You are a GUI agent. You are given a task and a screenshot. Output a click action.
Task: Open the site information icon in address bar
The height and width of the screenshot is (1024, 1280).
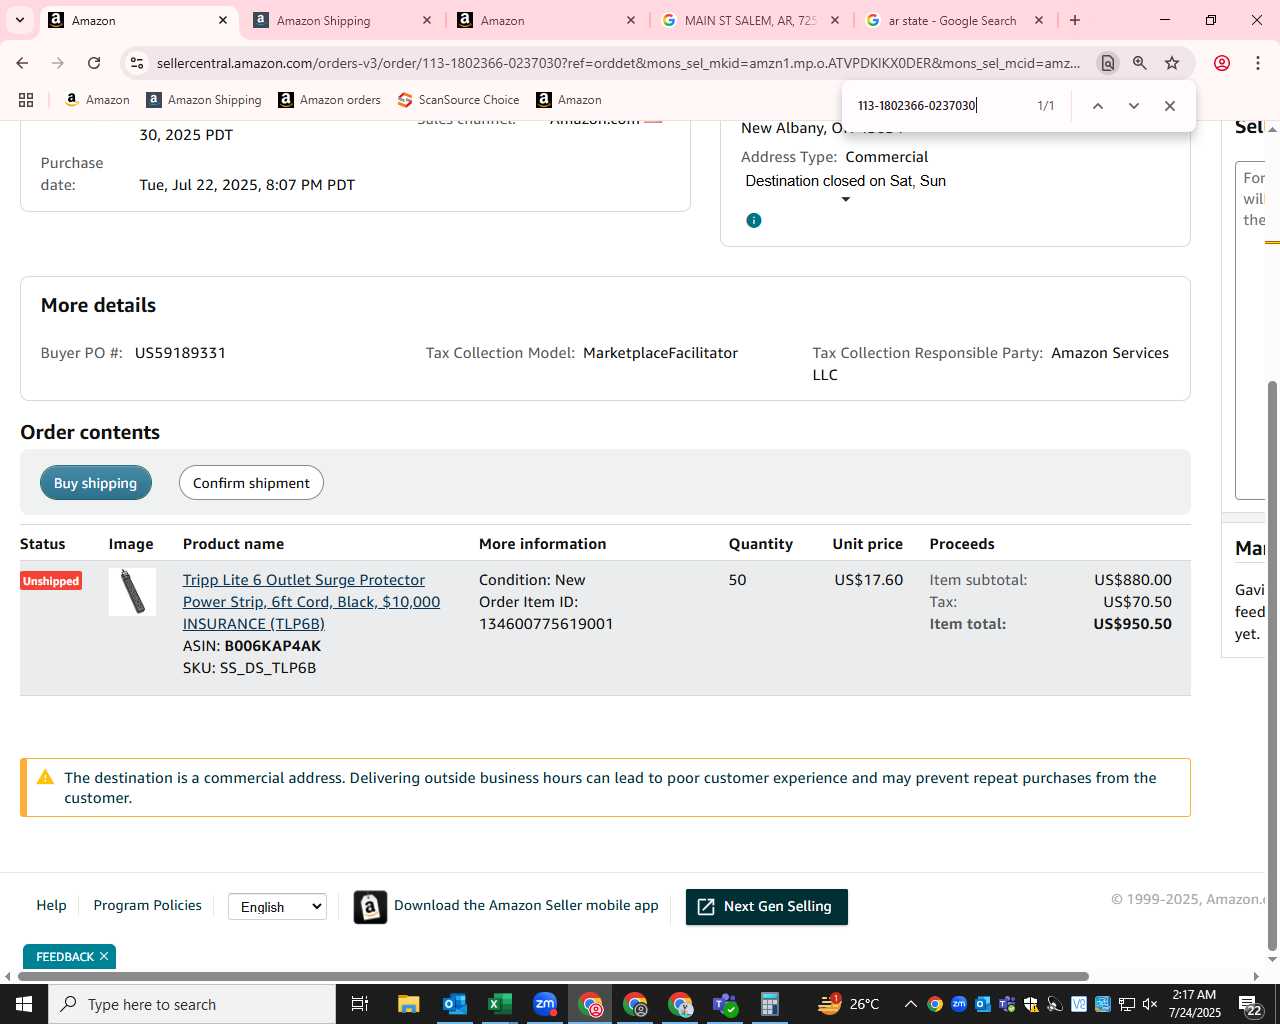pos(137,63)
